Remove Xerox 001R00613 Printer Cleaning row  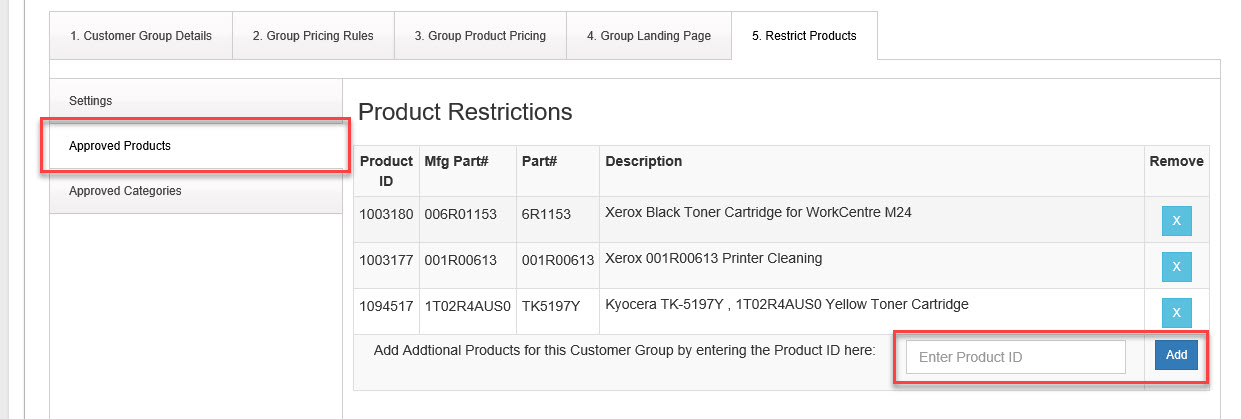coord(1176,266)
